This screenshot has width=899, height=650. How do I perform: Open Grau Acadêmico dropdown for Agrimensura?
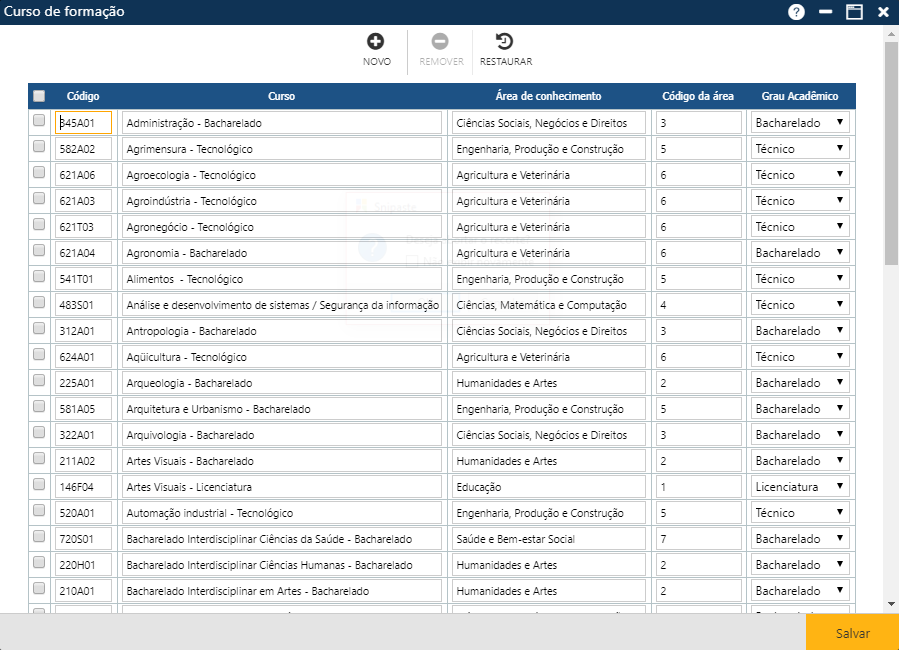point(800,149)
